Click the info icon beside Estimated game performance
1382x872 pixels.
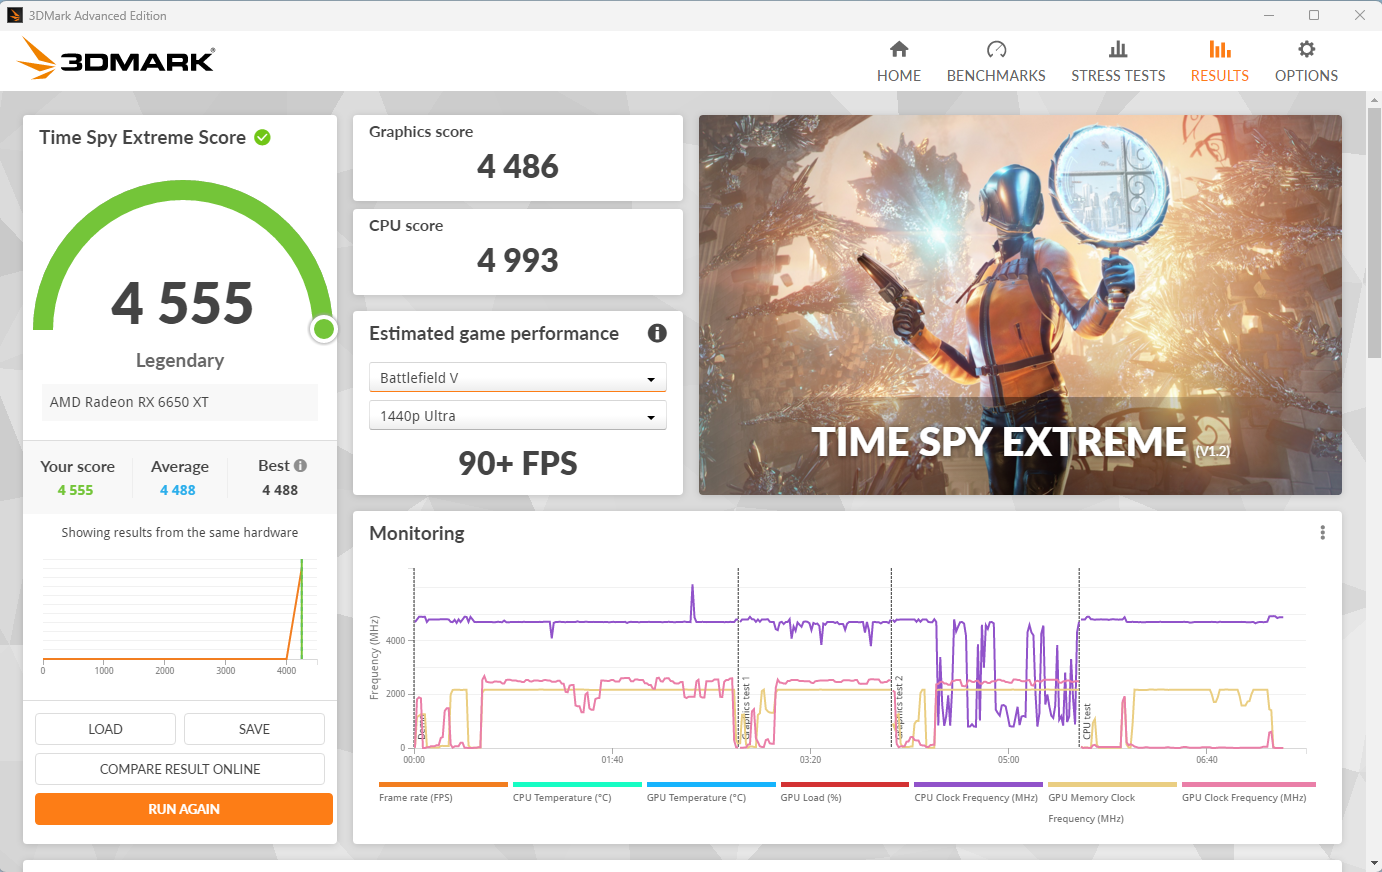tap(657, 334)
